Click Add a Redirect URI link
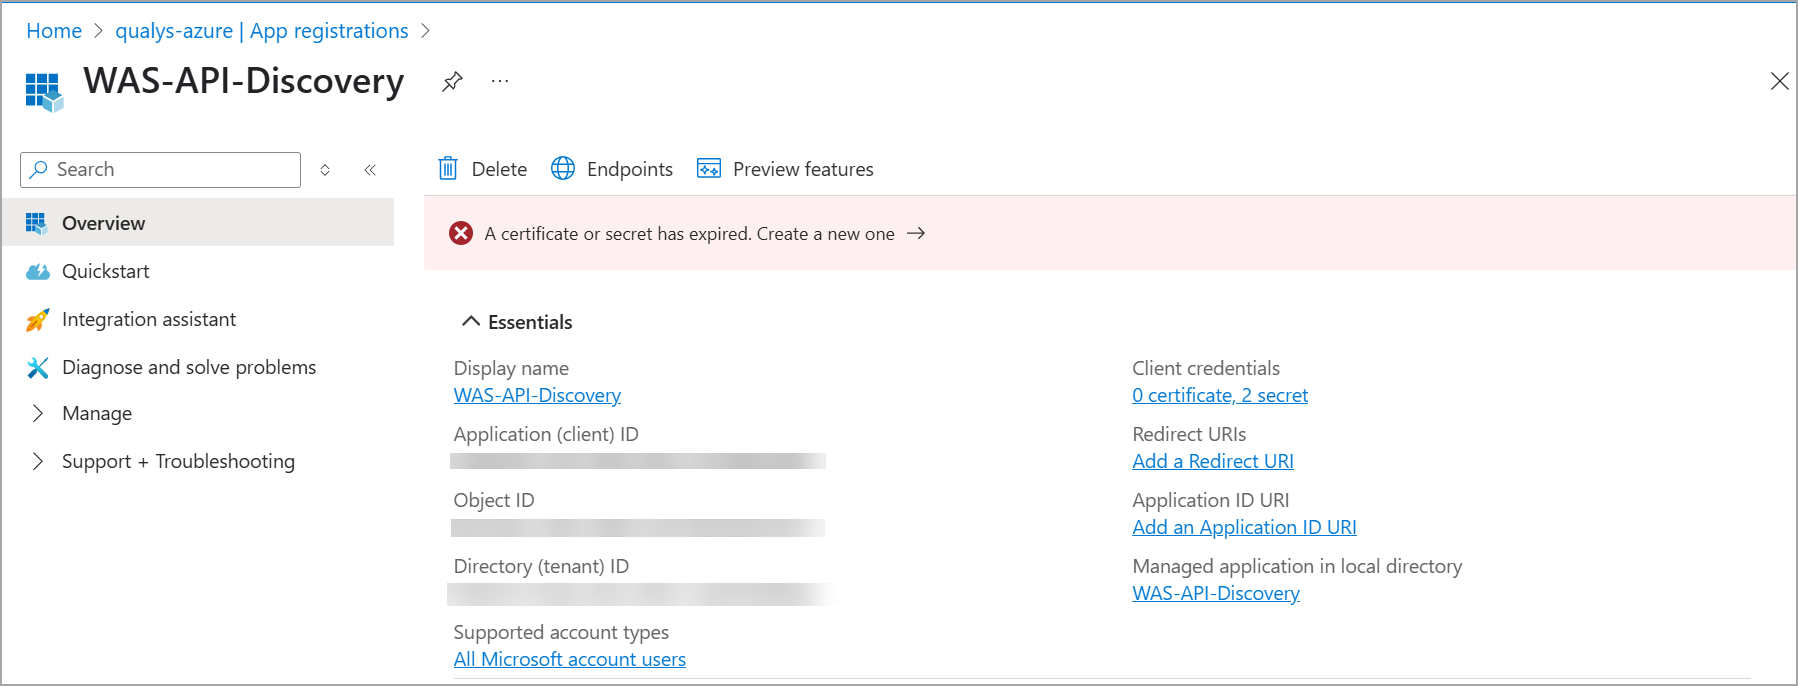This screenshot has width=1798, height=686. [x=1212, y=462]
